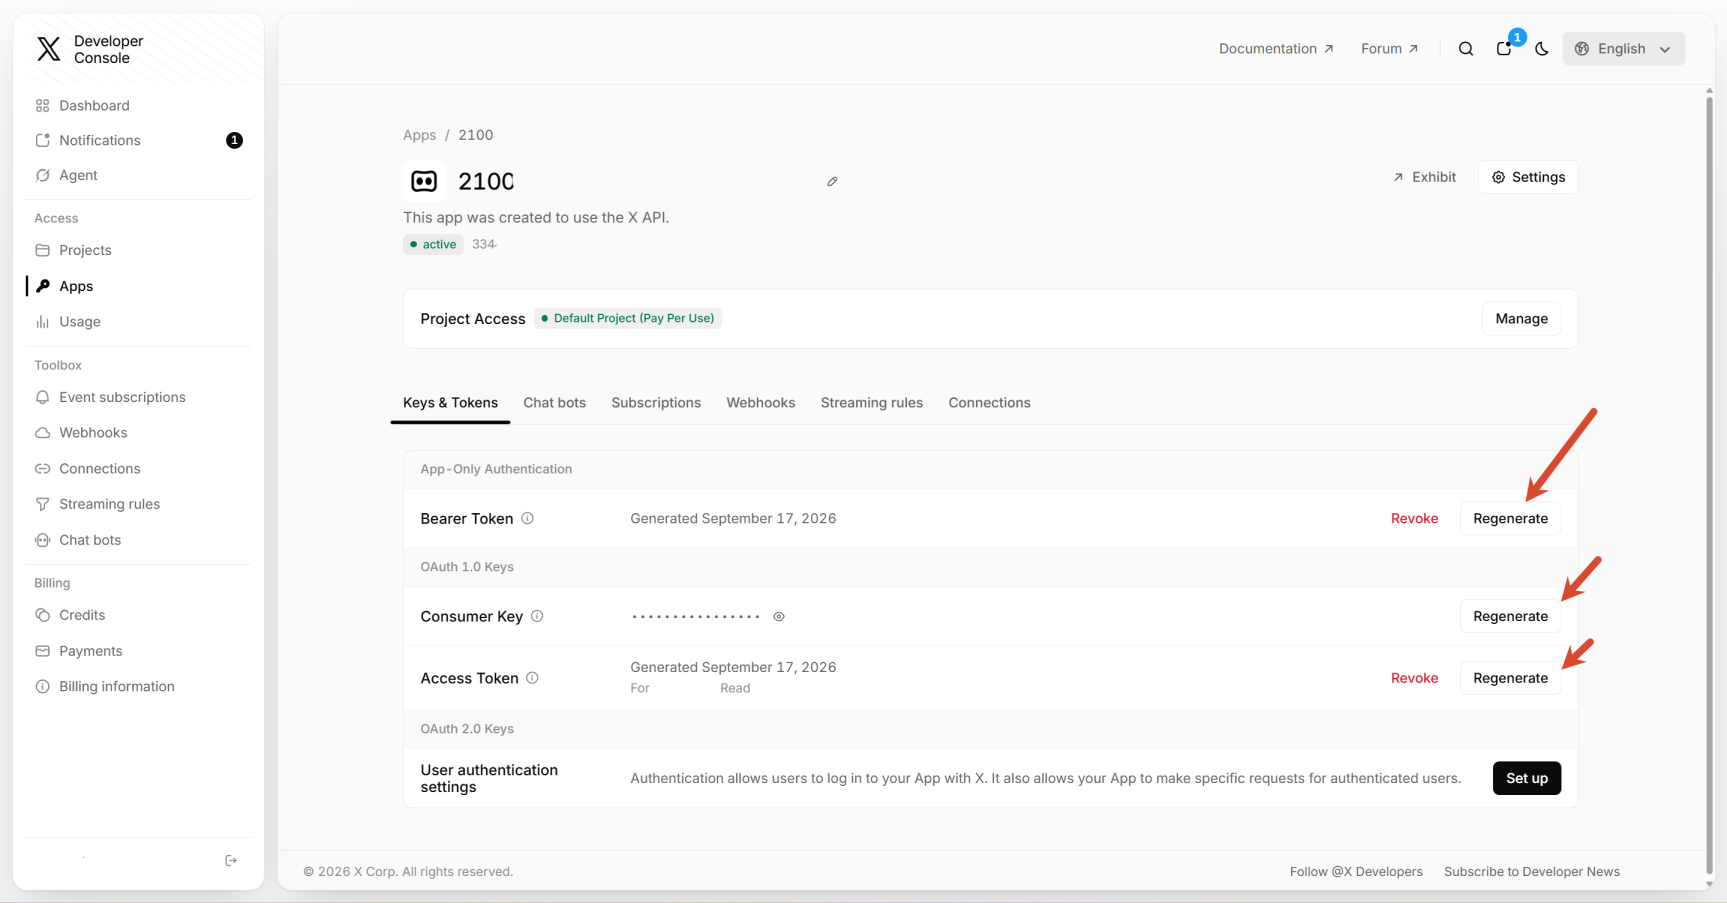Image resolution: width=1727 pixels, height=903 pixels.
Task: Open the Forum link
Action: (x=1389, y=49)
